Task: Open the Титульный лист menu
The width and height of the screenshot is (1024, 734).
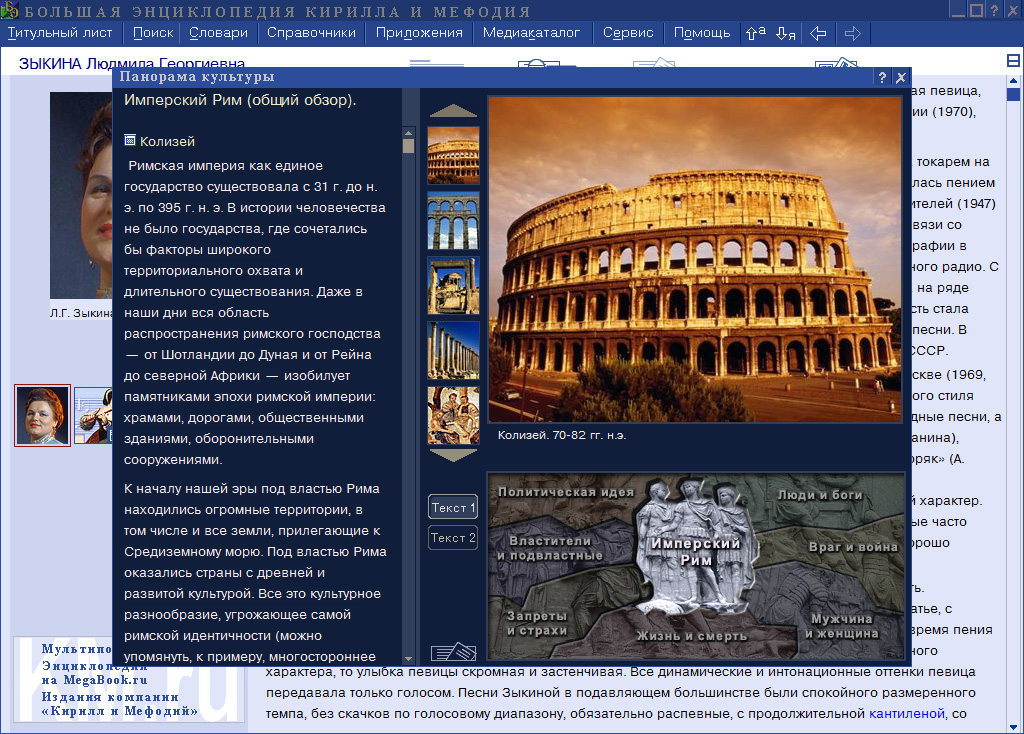Action: click(x=60, y=33)
